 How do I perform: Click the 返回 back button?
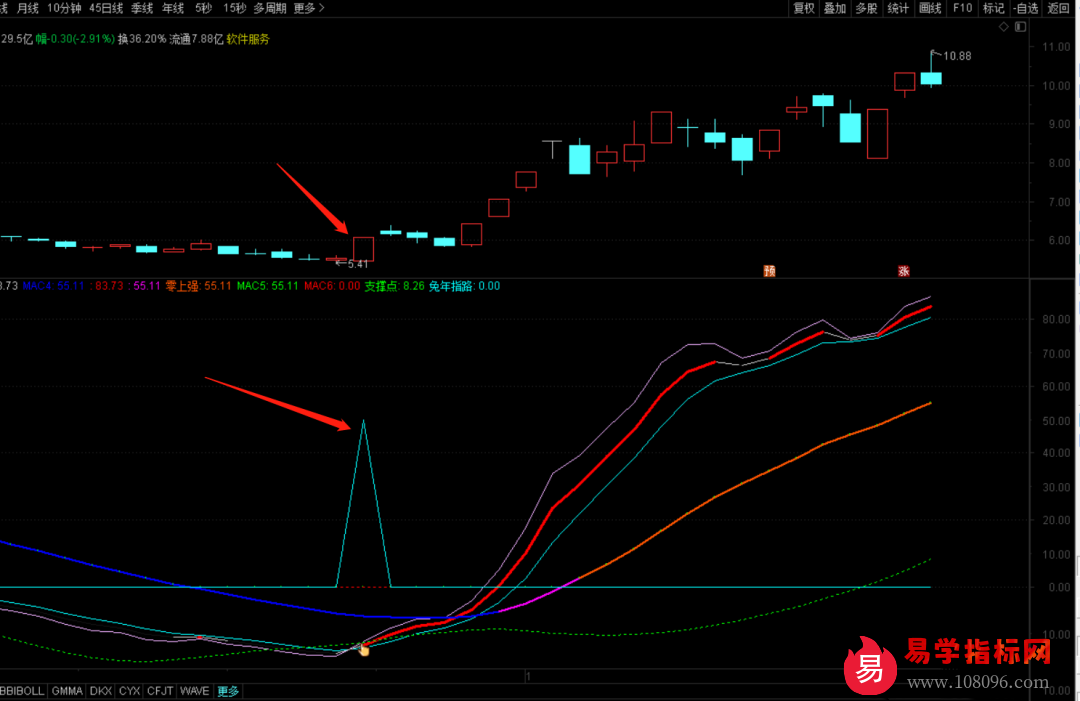[1058, 8]
